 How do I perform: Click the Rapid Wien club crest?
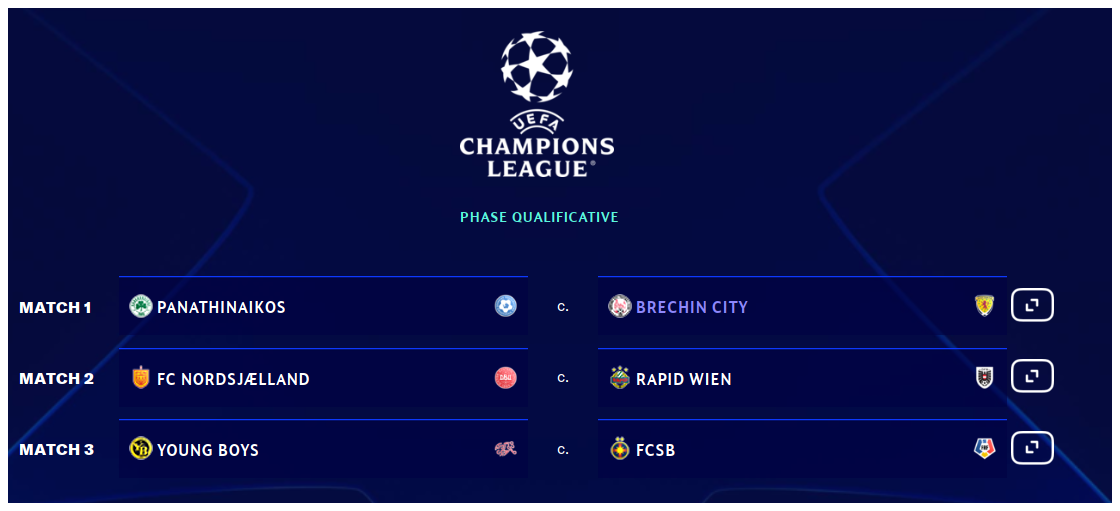pos(619,378)
